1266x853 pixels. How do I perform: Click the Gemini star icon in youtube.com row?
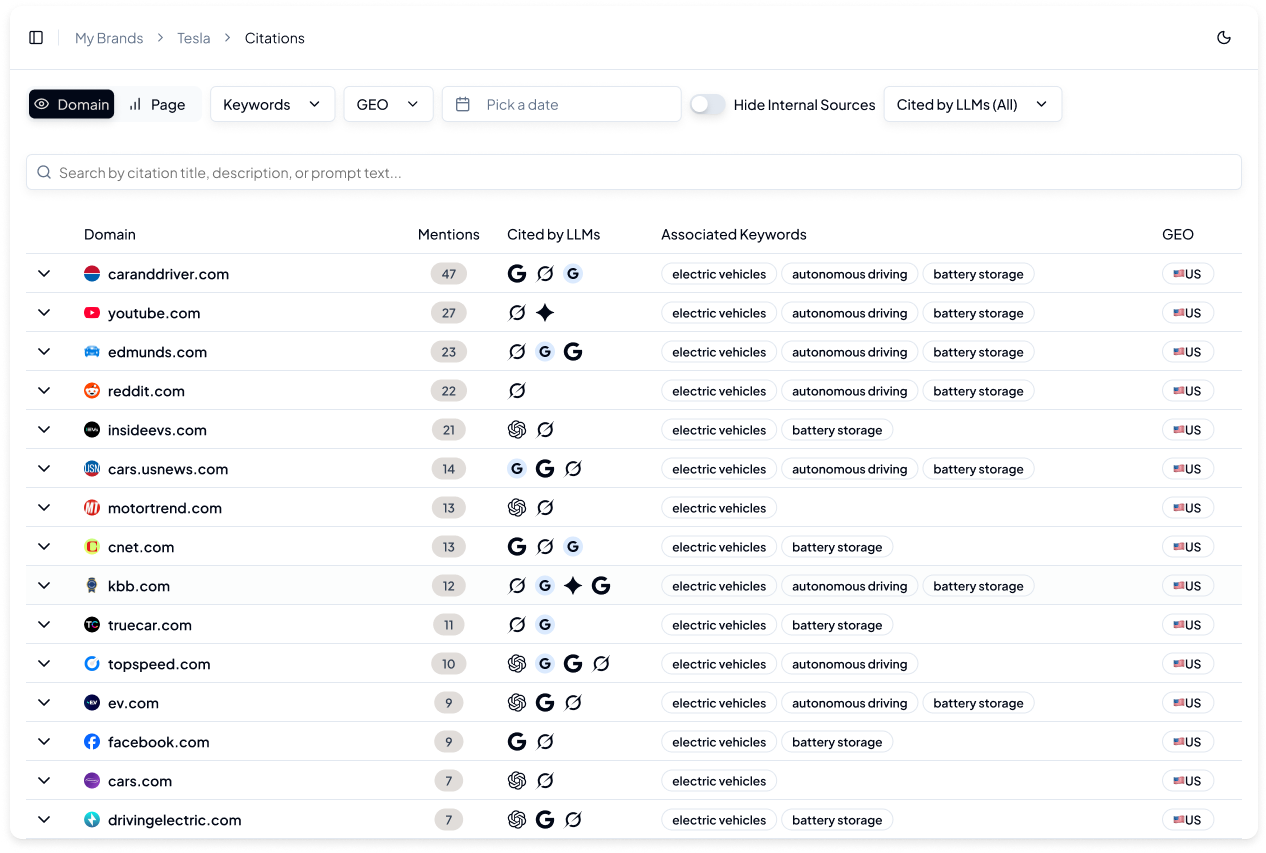[545, 313]
